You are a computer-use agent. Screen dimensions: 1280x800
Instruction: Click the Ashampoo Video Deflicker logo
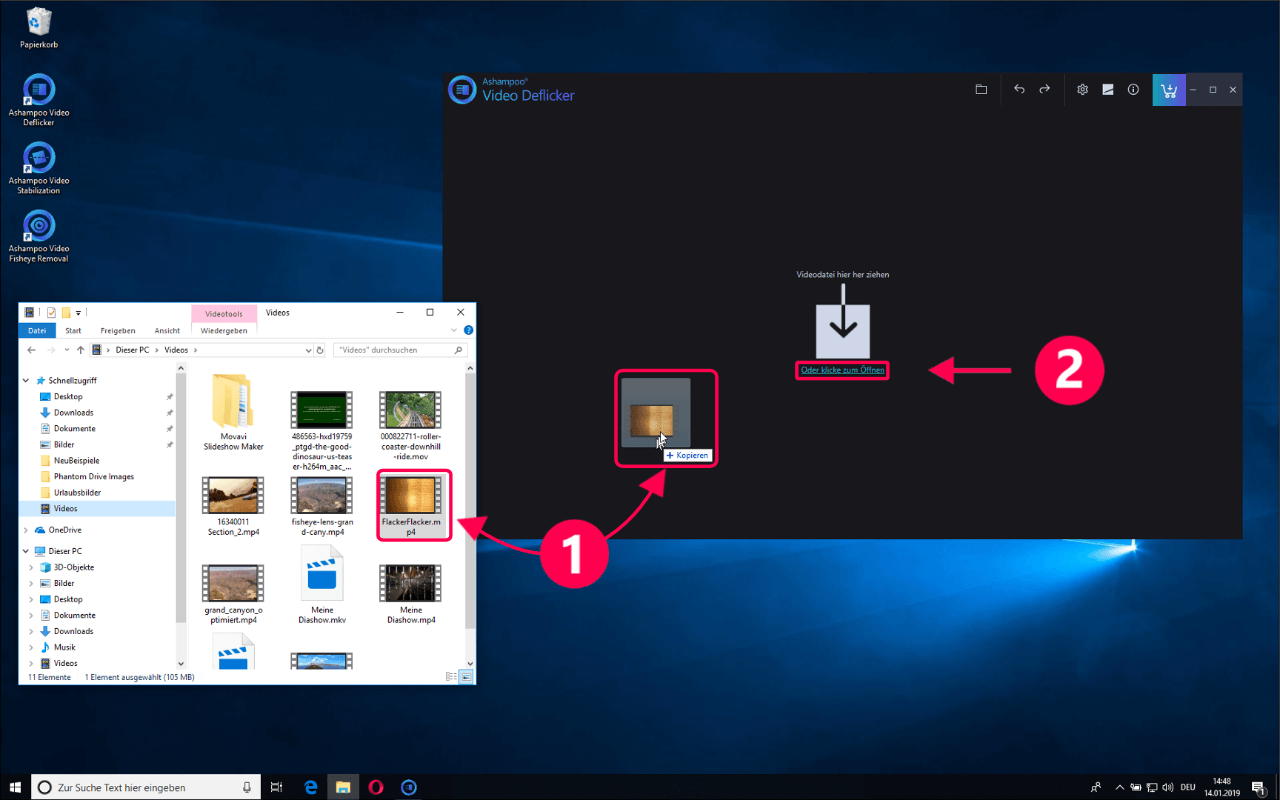coord(461,90)
